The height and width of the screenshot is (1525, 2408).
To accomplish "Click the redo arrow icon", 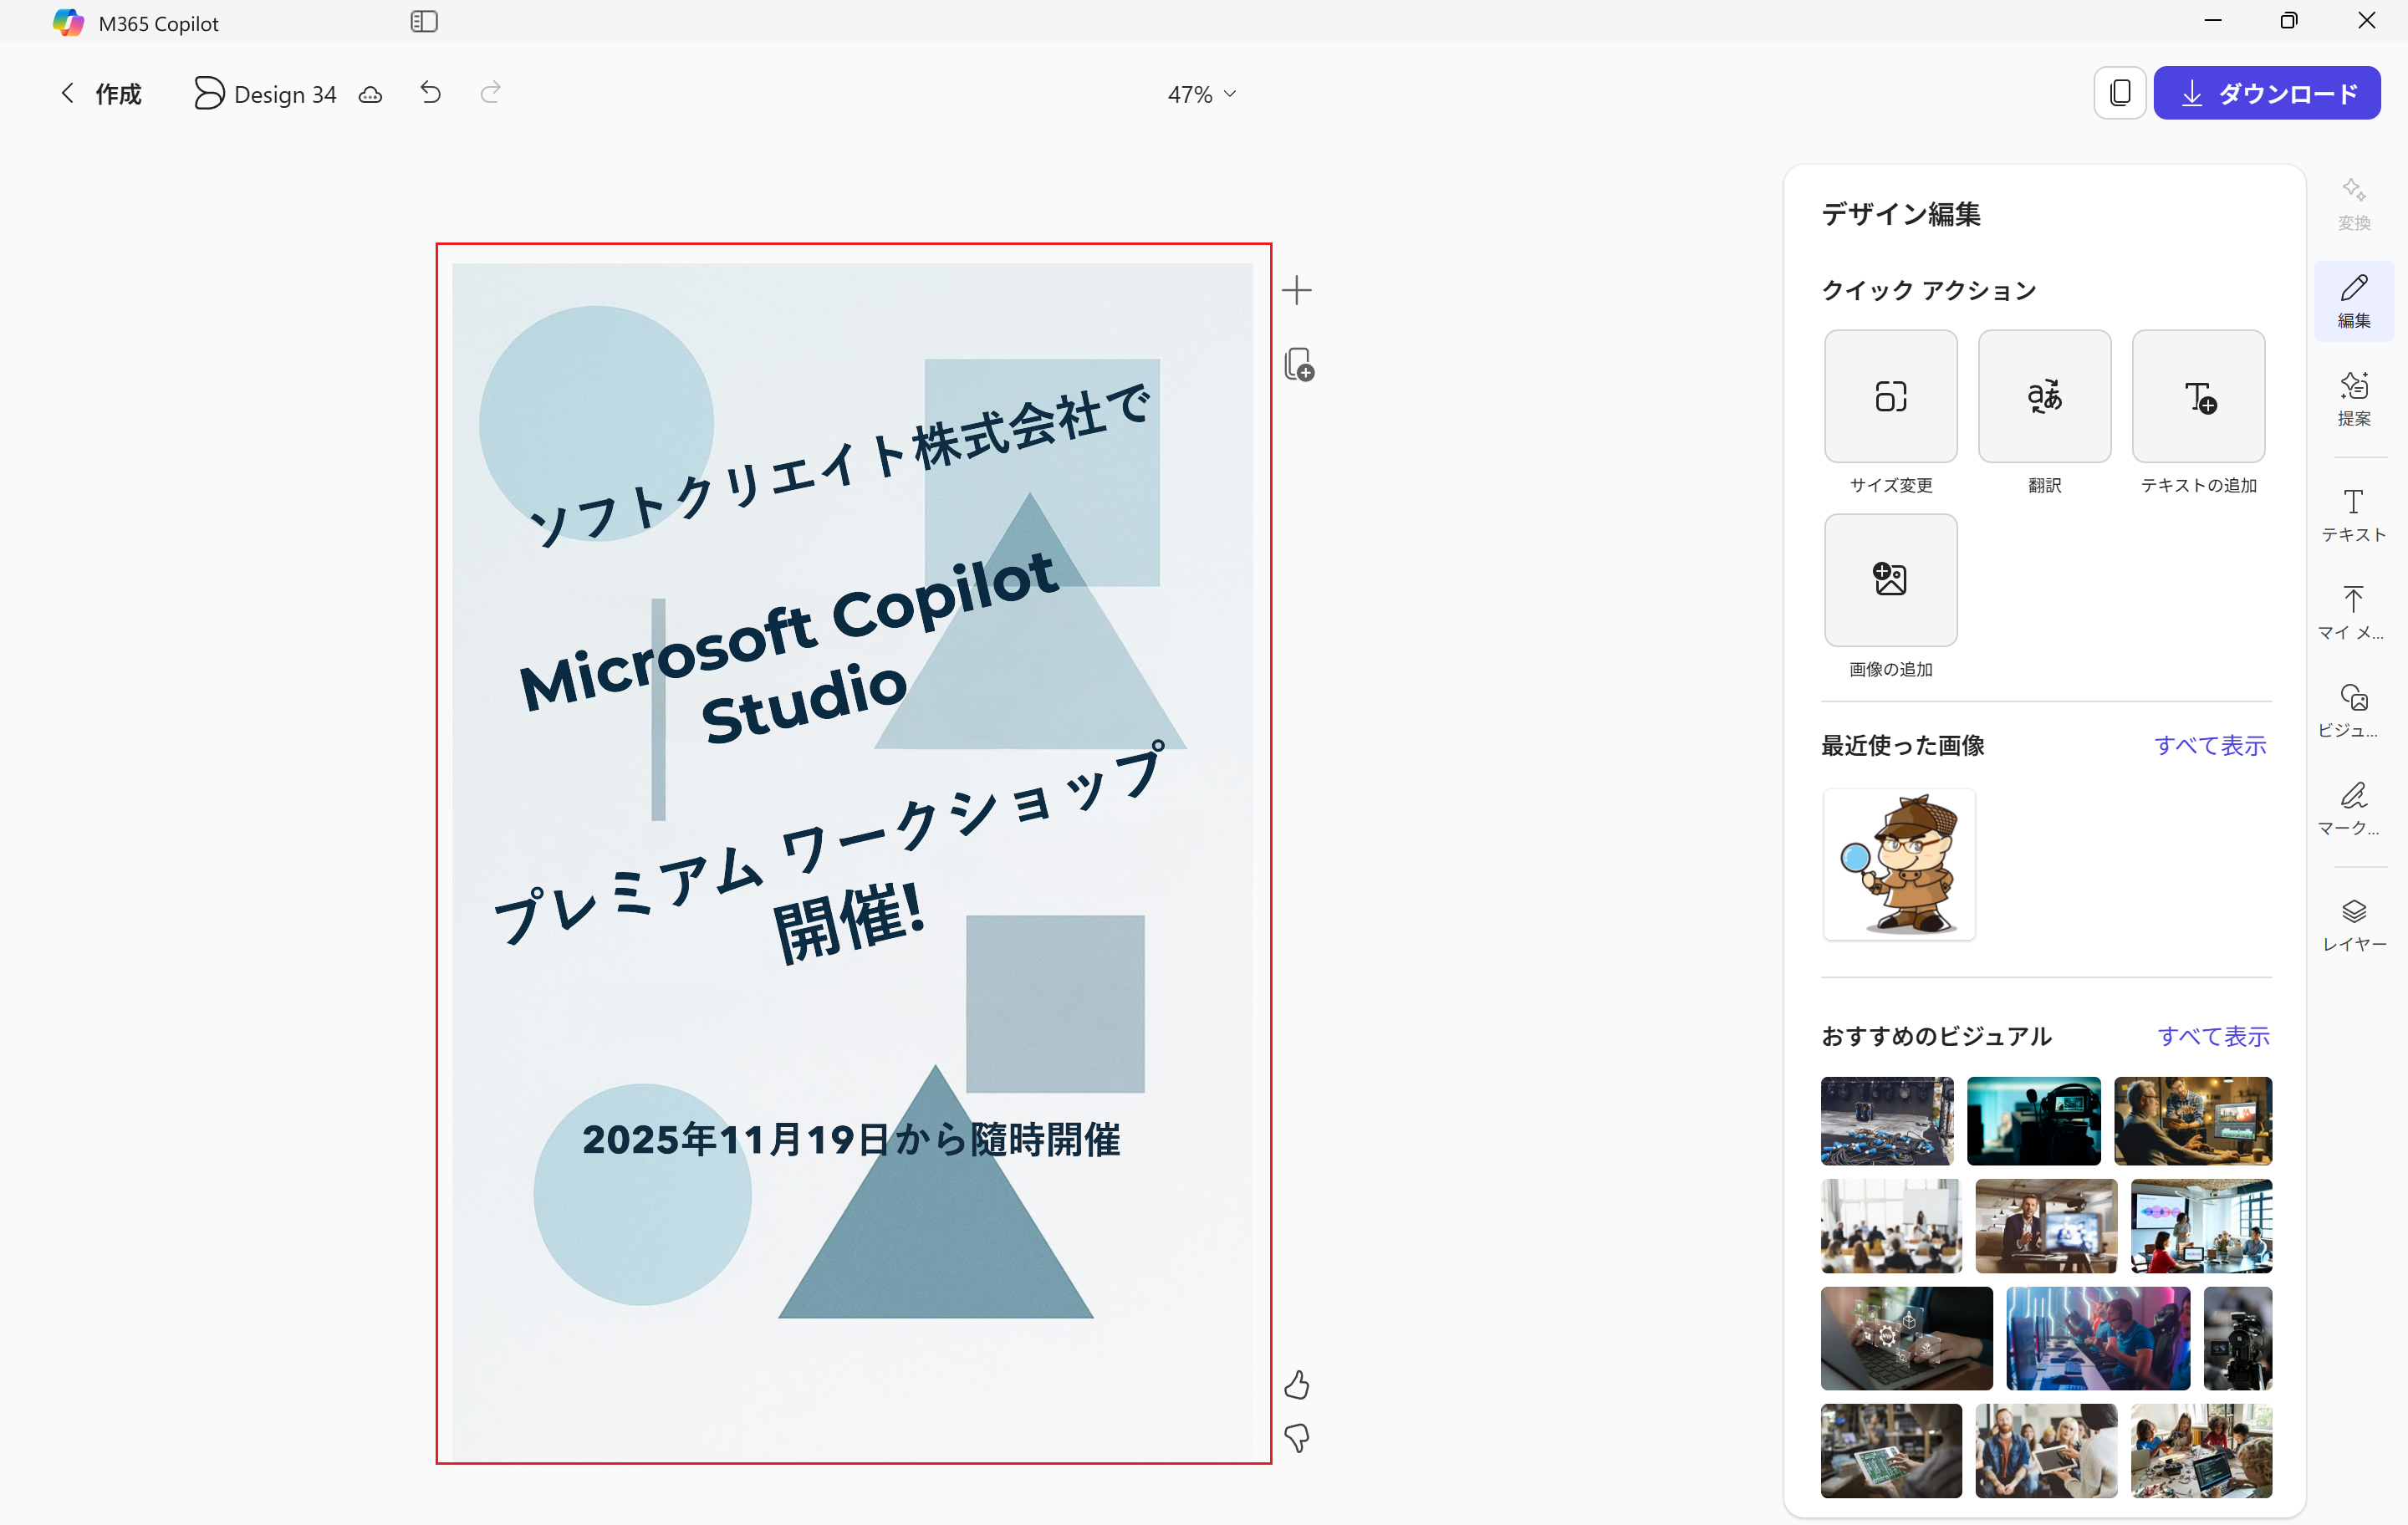I will click(x=490, y=93).
